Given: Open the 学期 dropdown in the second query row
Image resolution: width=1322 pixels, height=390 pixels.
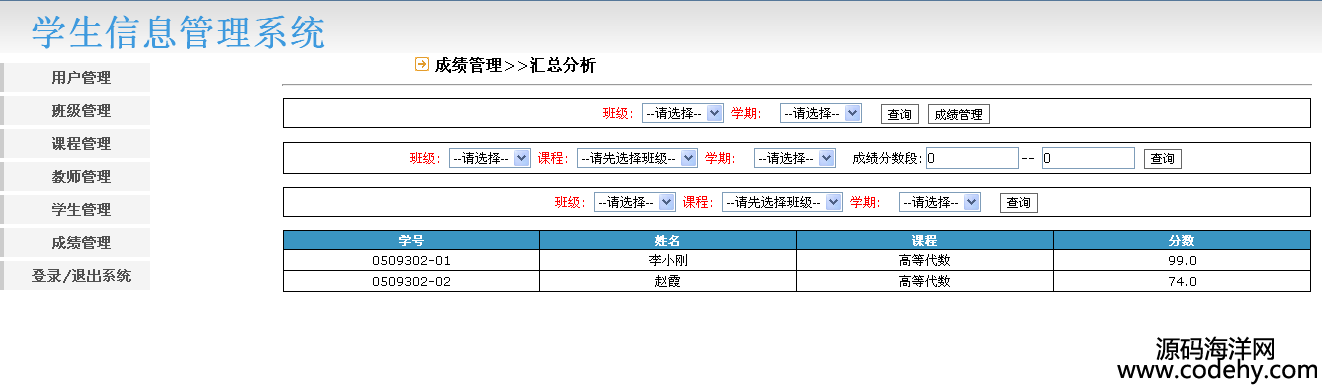Looking at the screenshot, I should click(x=795, y=158).
